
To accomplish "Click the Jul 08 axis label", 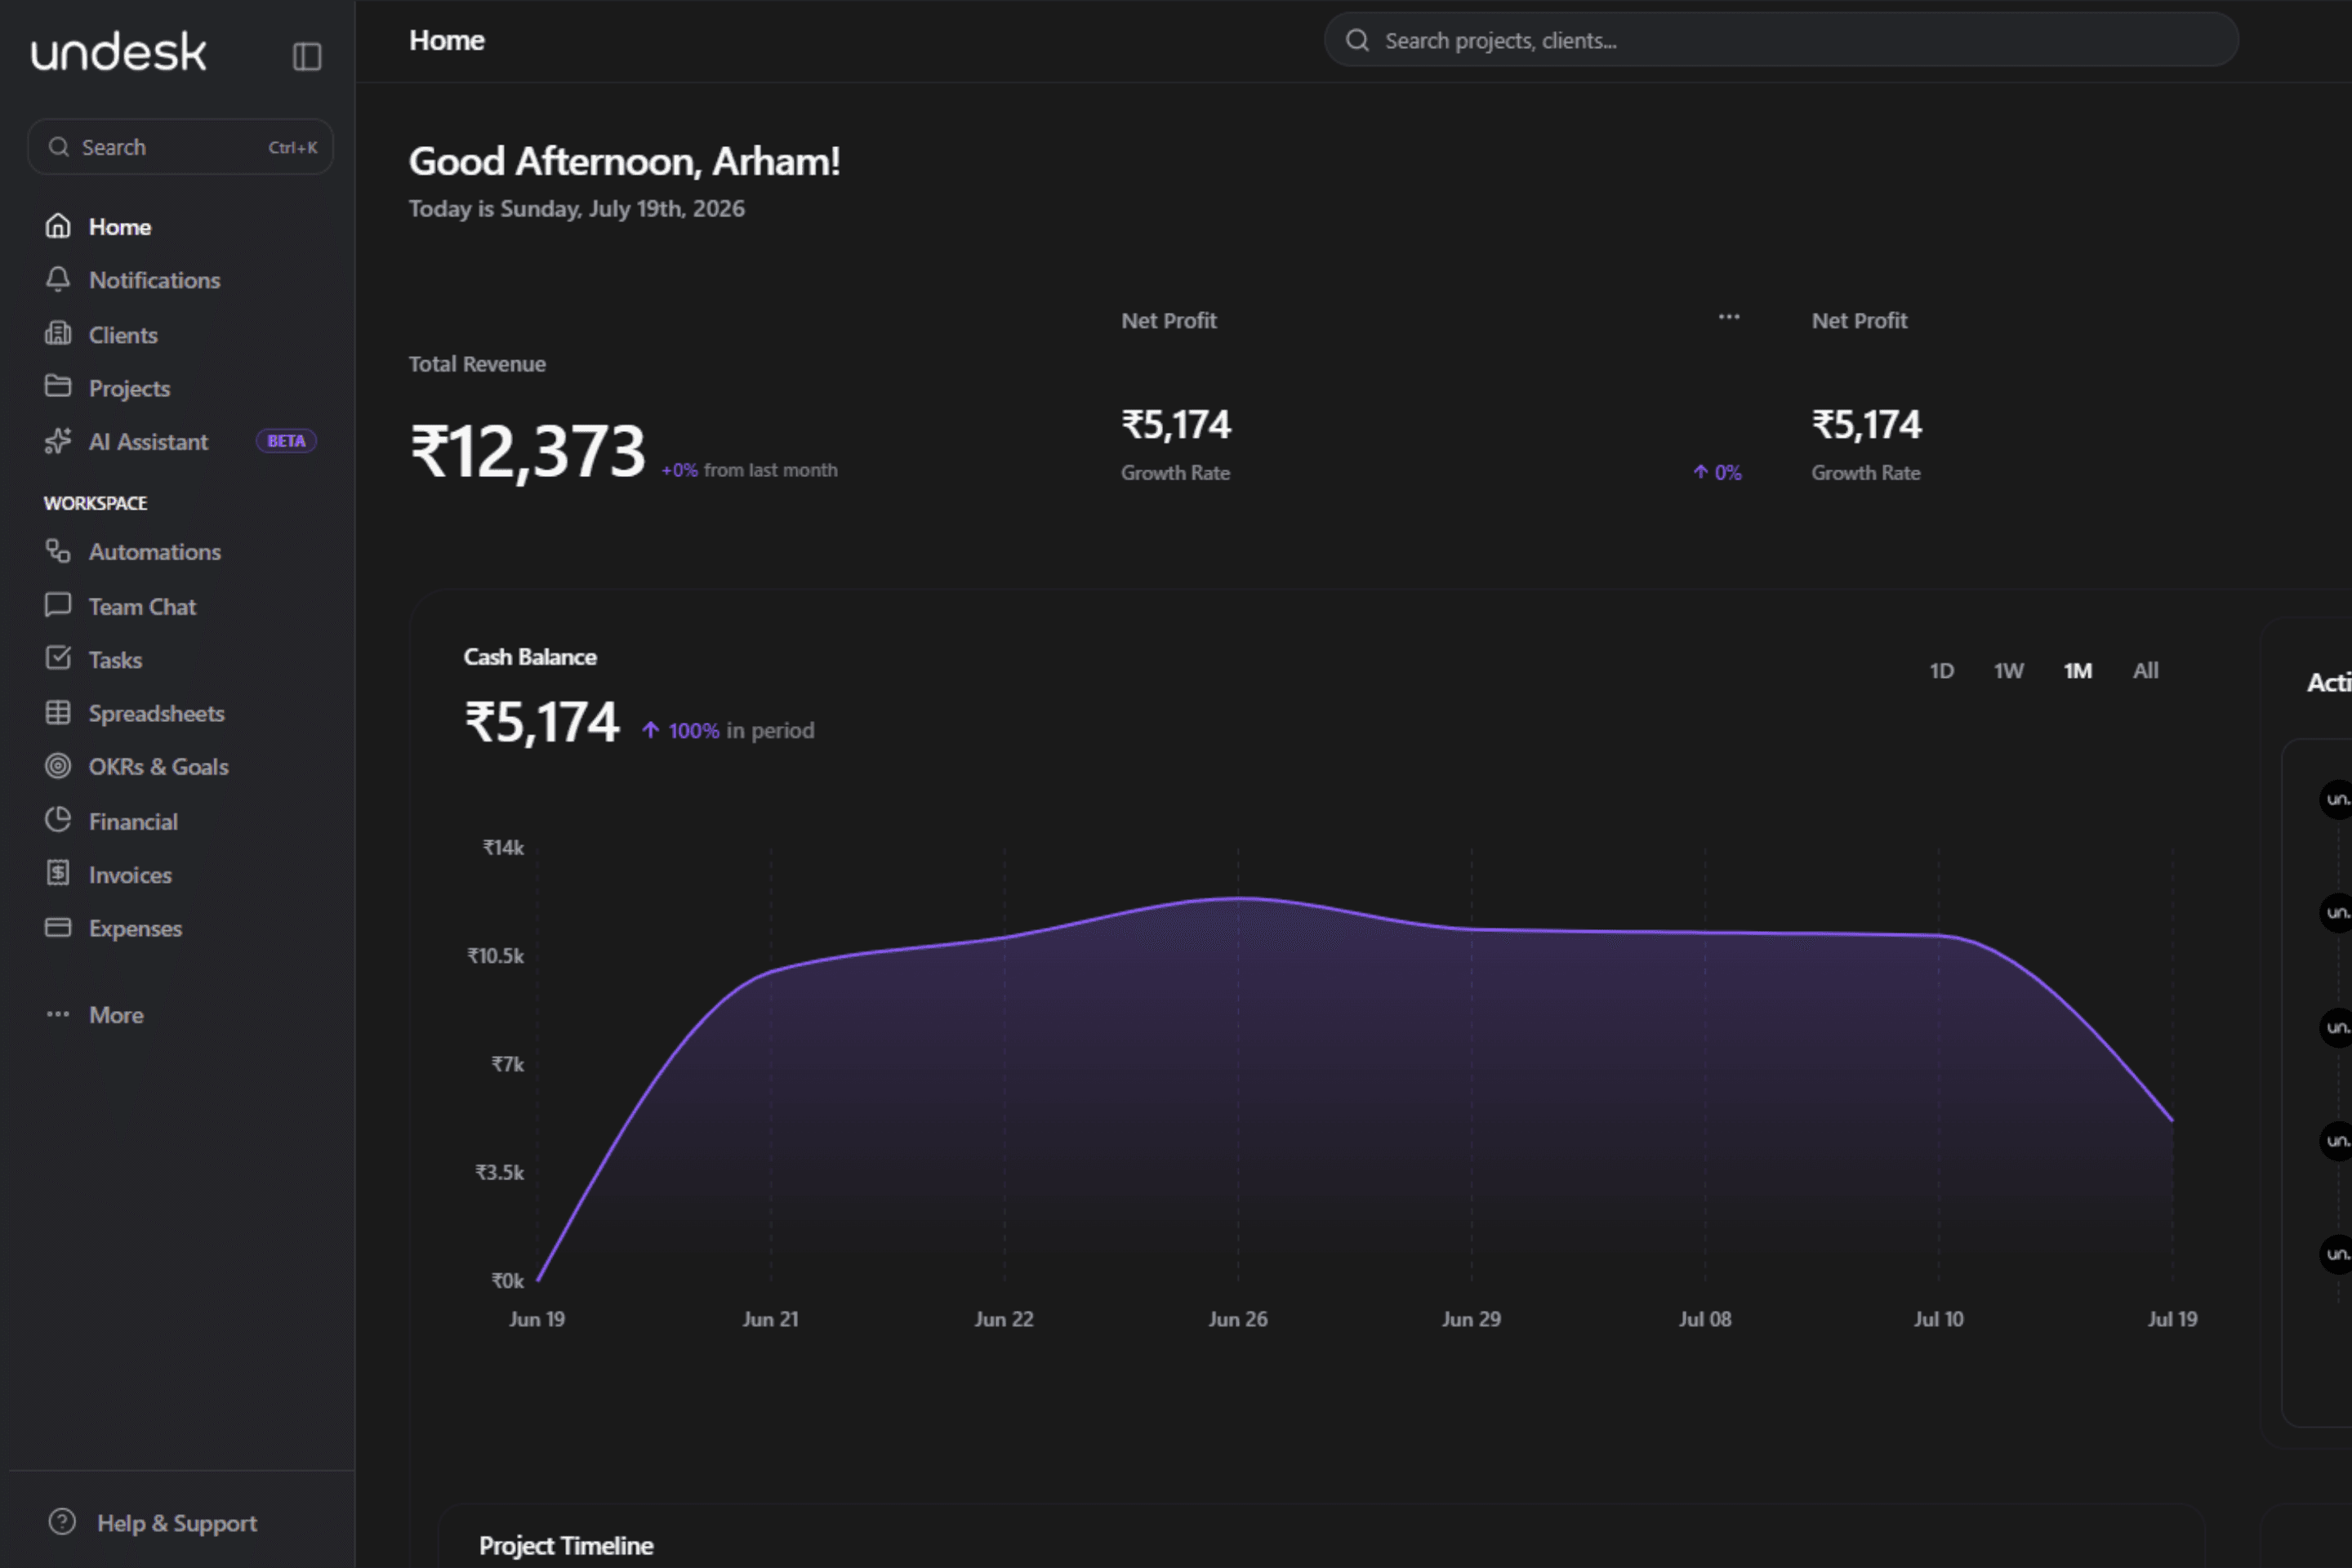I will [1705, 1319].
